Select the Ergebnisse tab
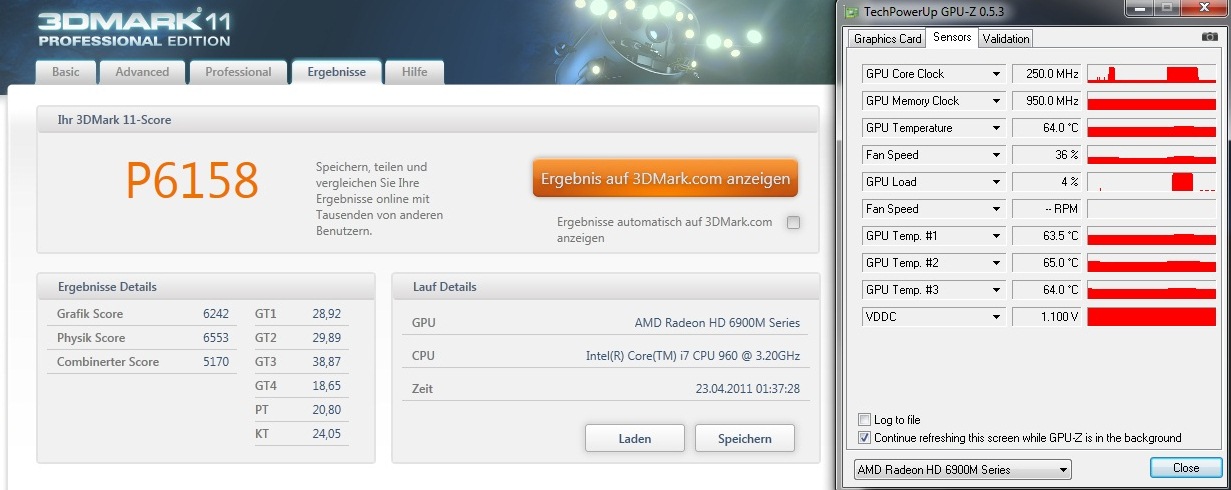The image size is (1231, 490). (337, 72)
